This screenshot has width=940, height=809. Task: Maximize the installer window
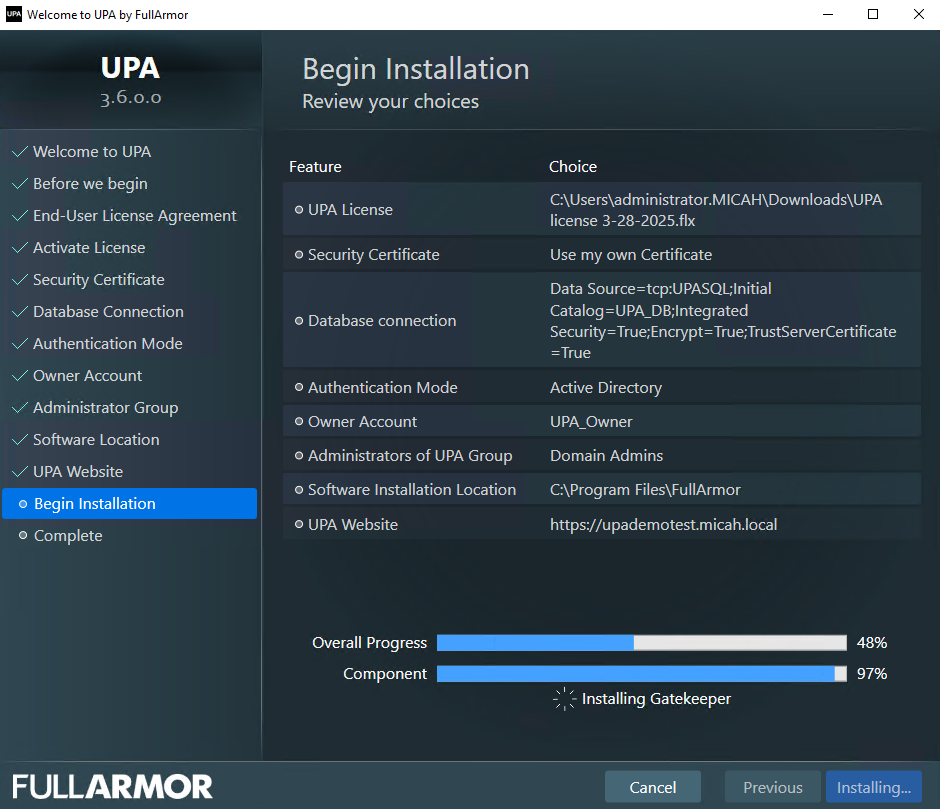point(873,15)
